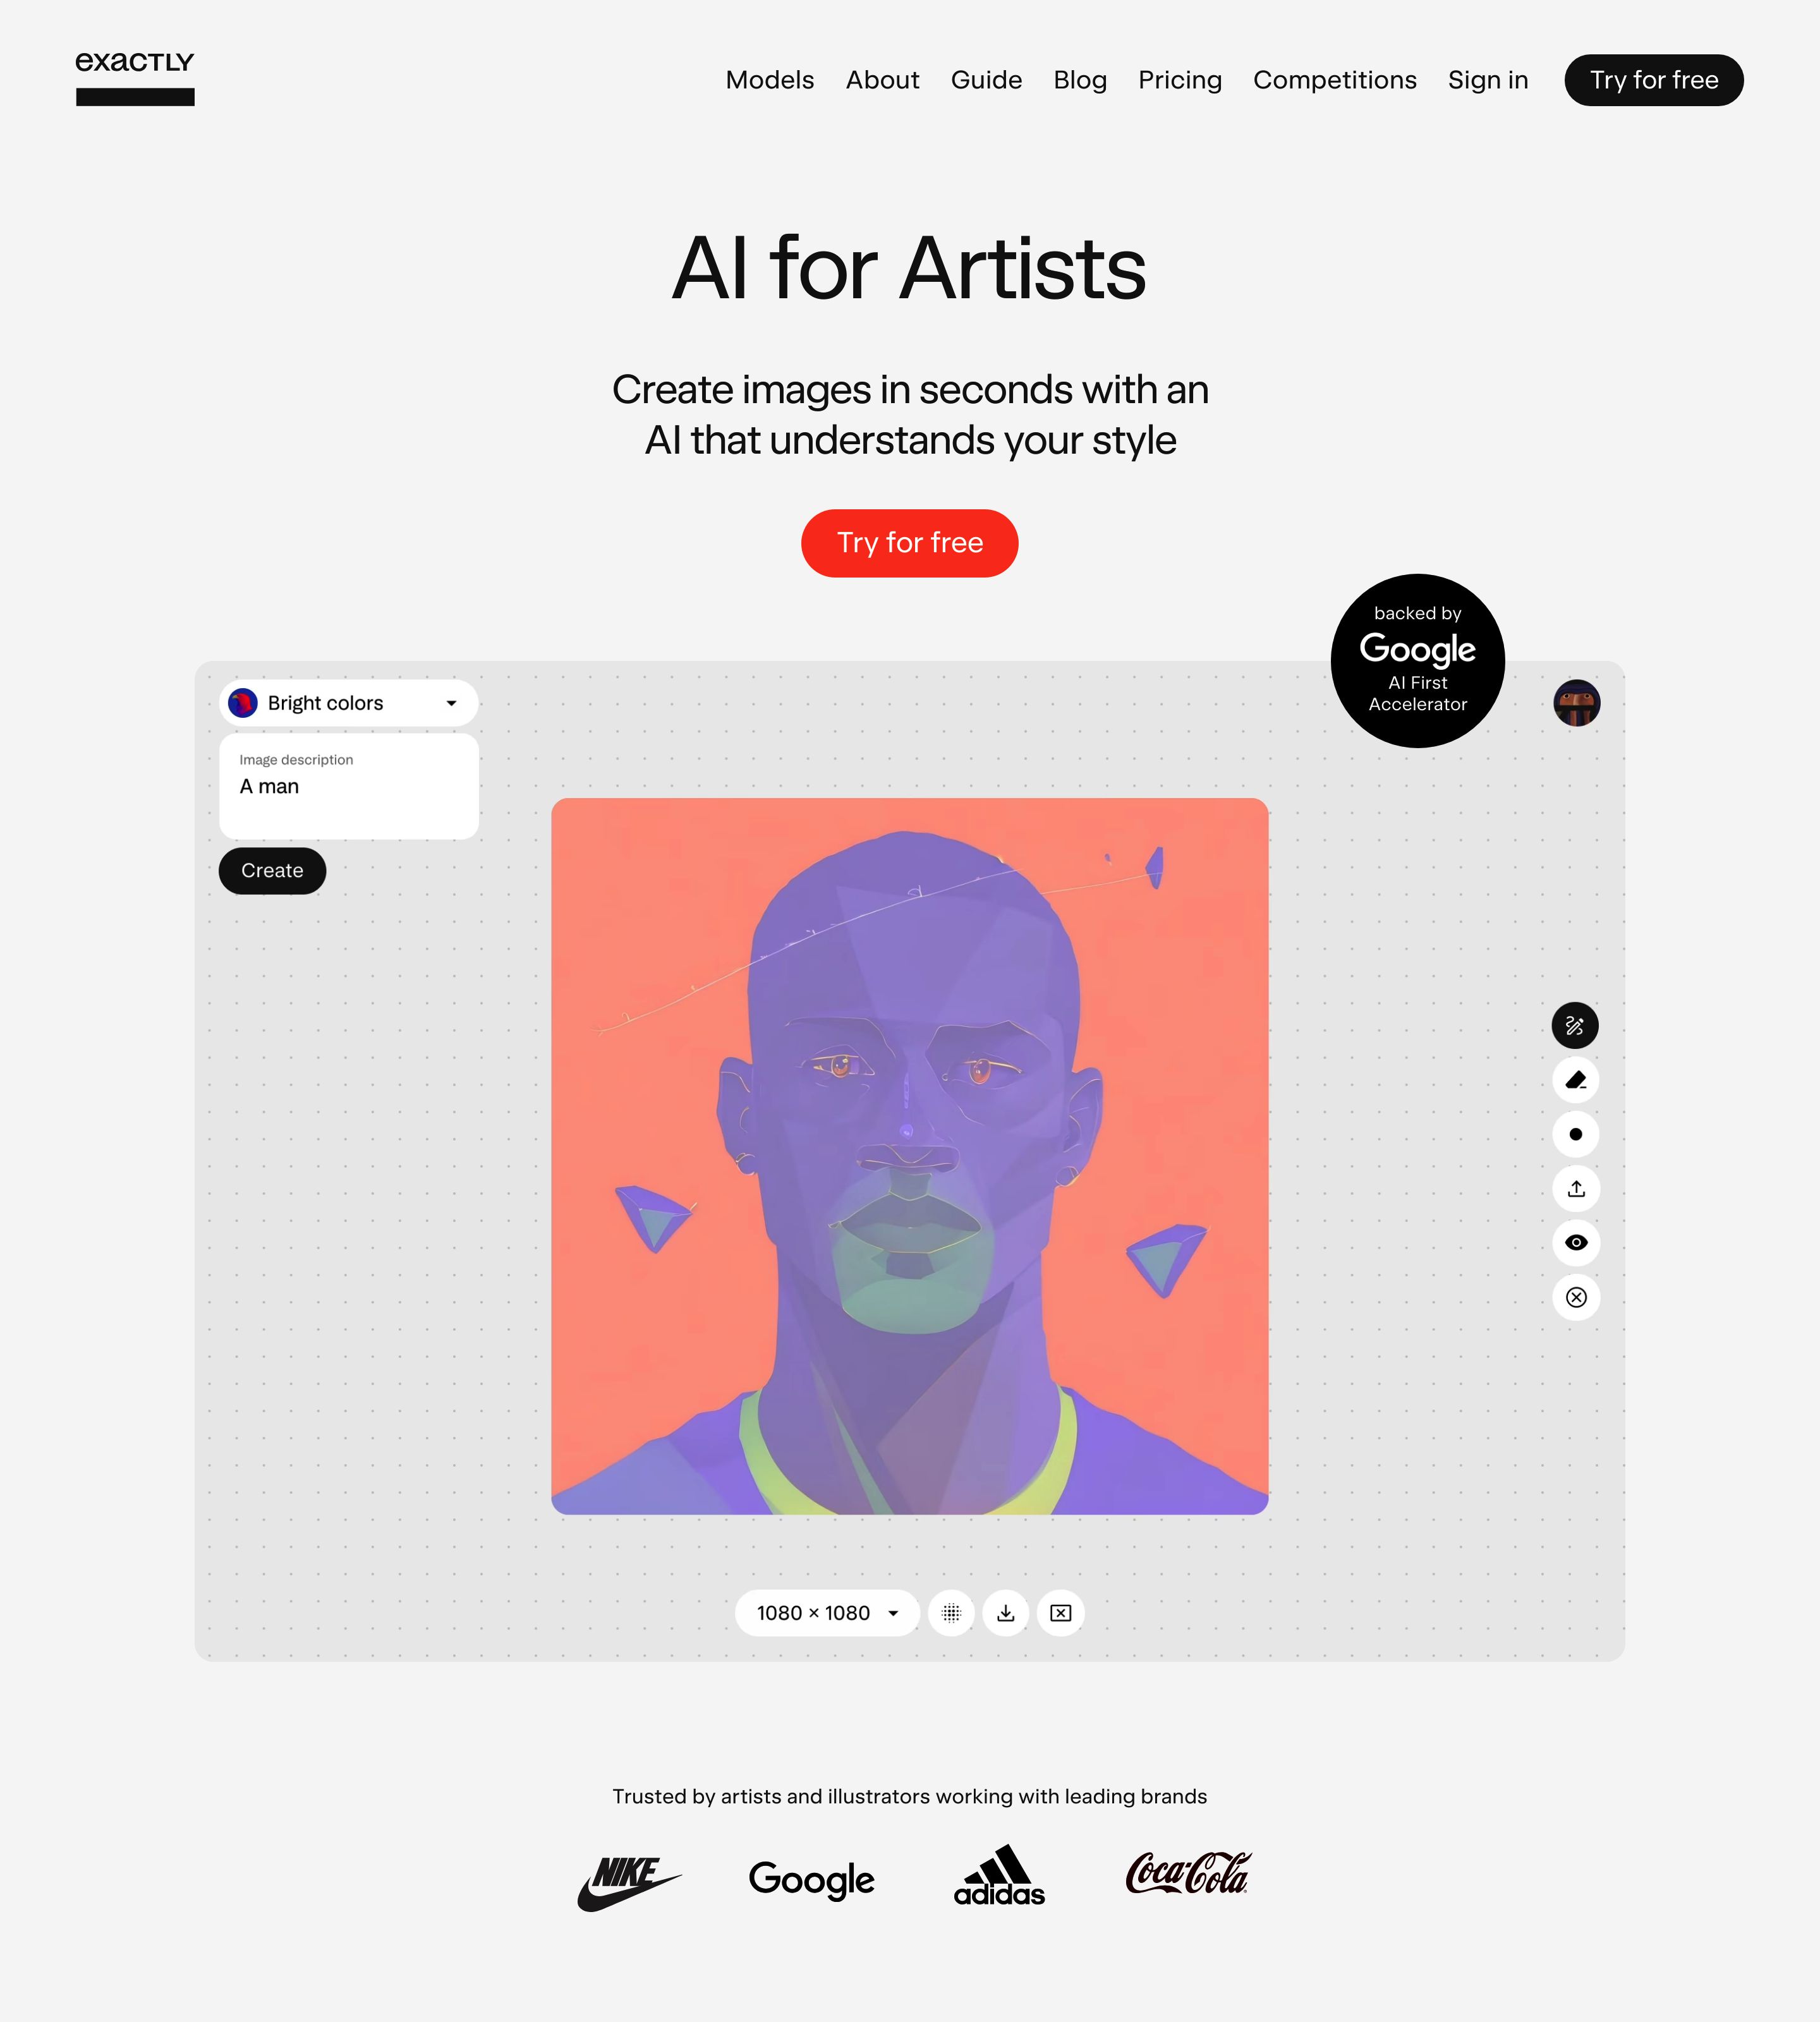Click the brush size dot icon
Image resolution: width=1820 pixels, height=2022 pixels.
1575,1134
